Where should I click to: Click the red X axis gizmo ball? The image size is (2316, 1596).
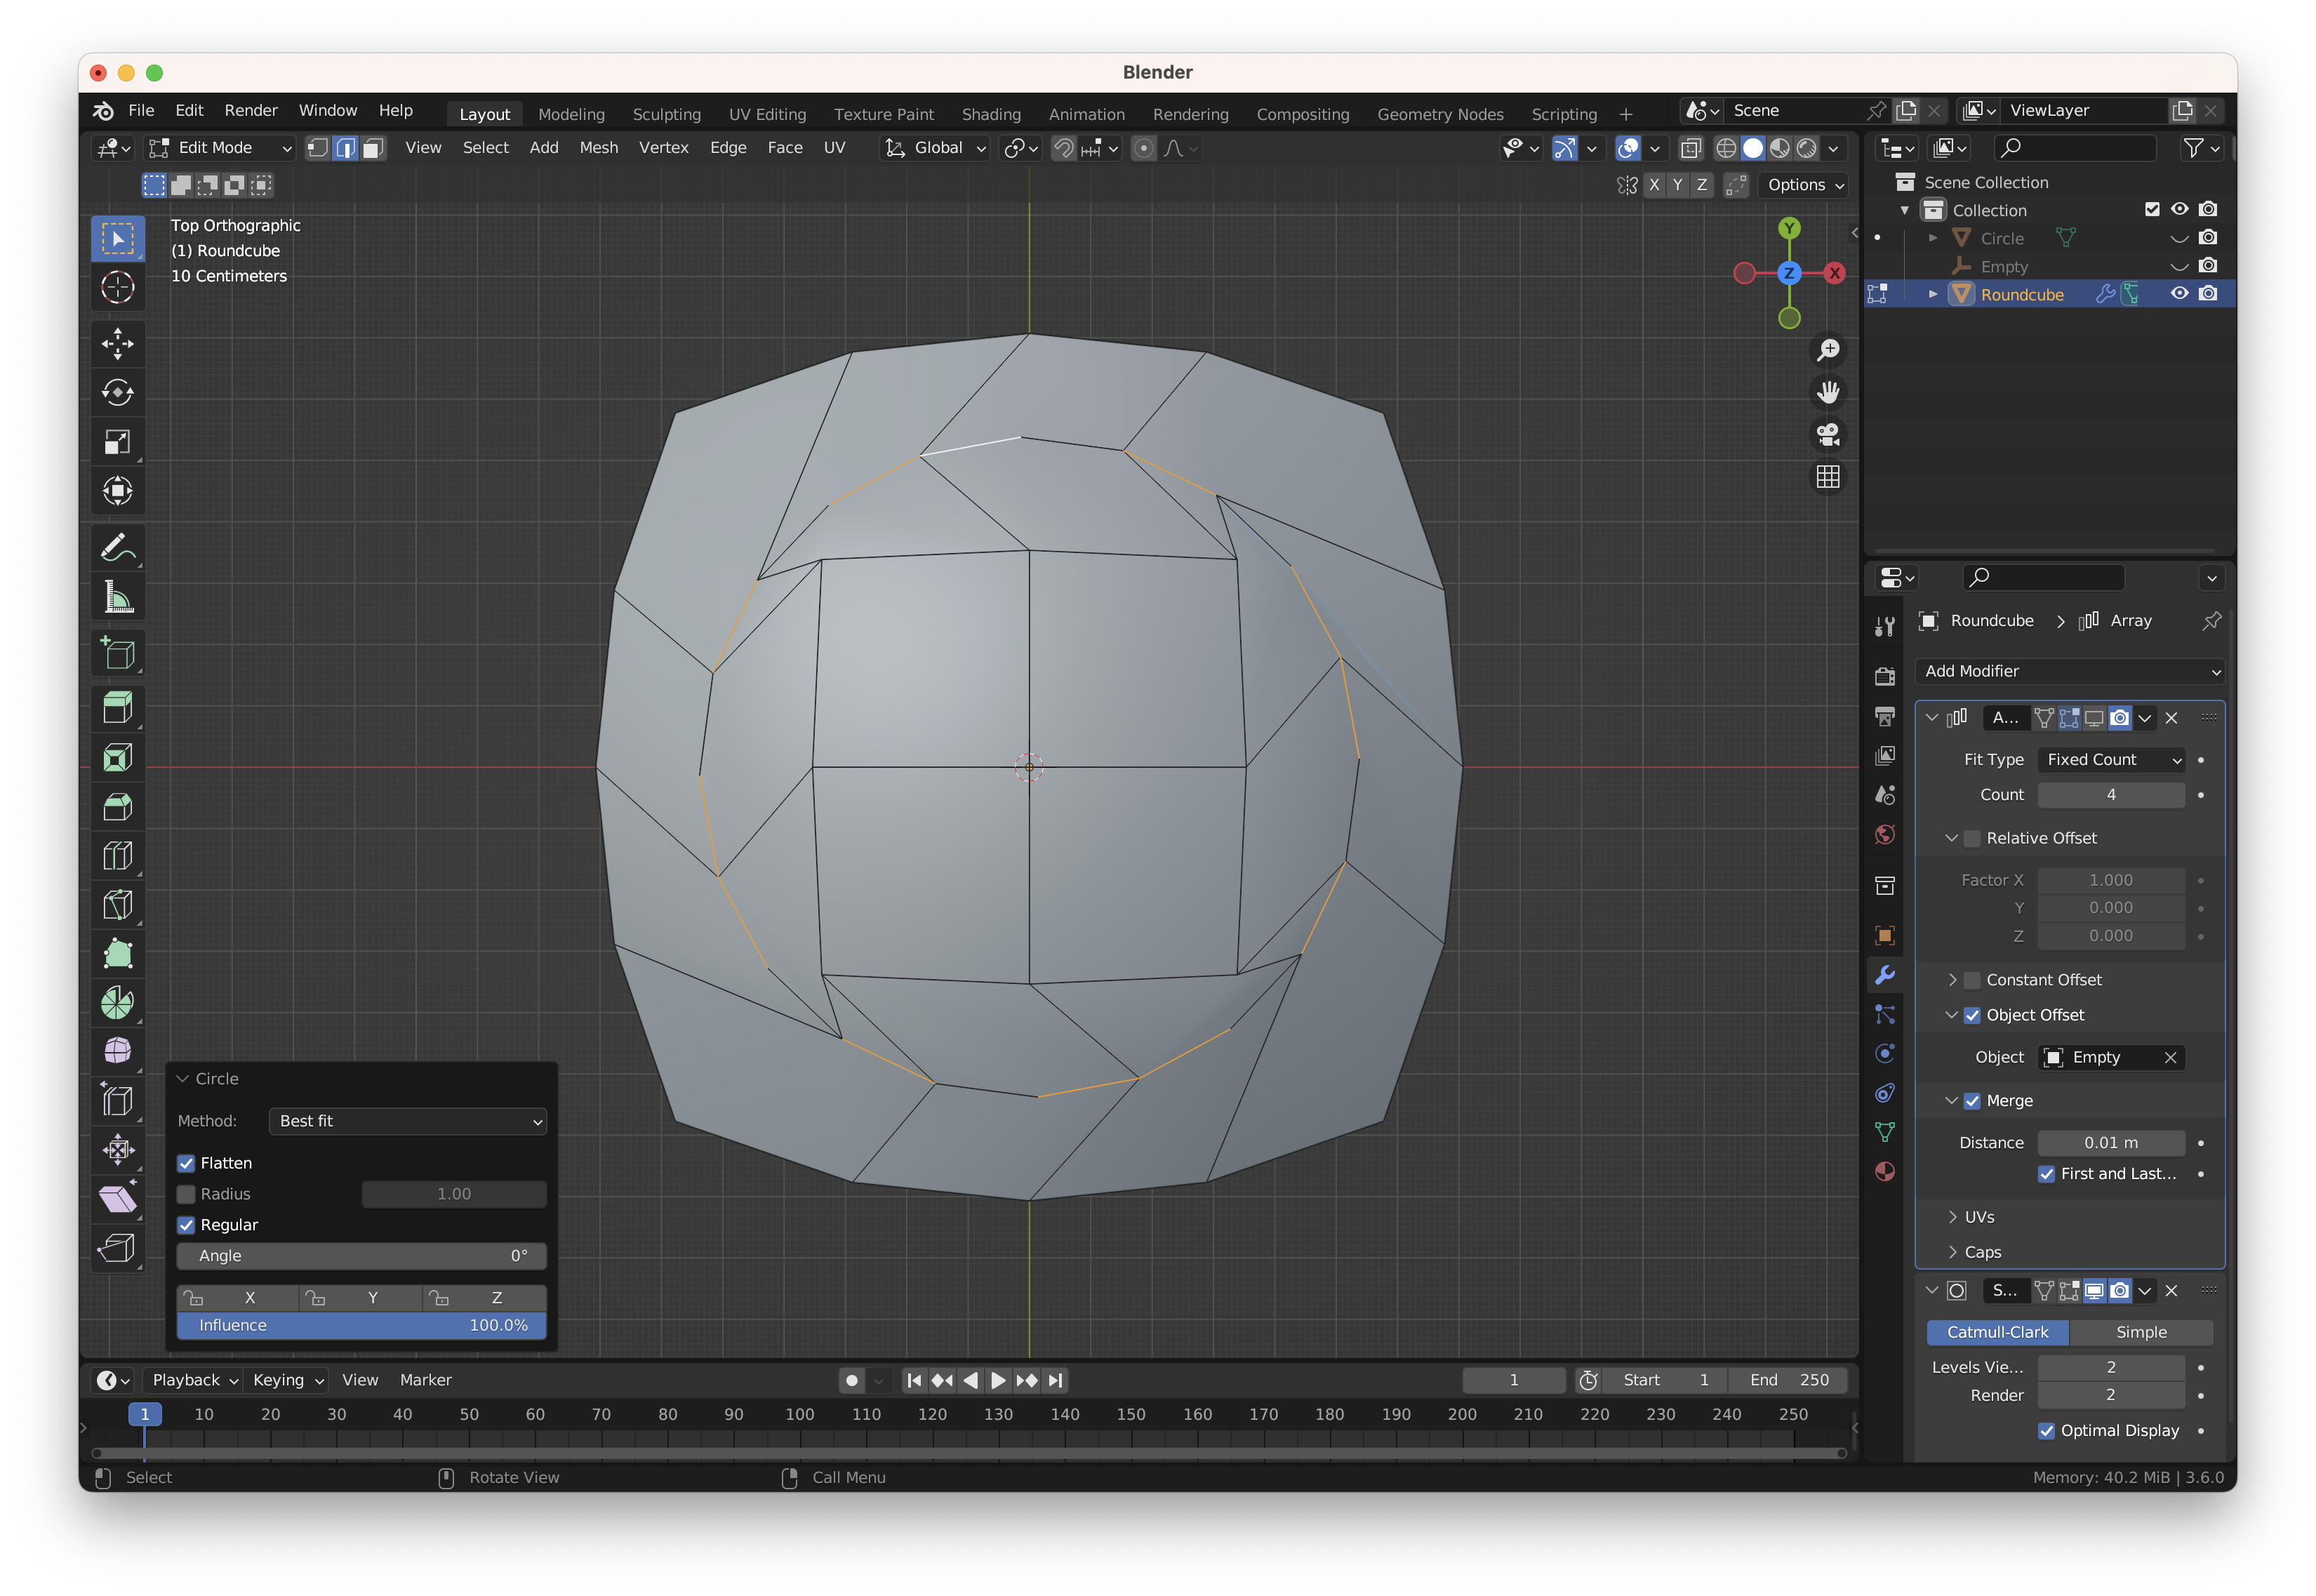pyautogui.click(x=1835, y=273)
